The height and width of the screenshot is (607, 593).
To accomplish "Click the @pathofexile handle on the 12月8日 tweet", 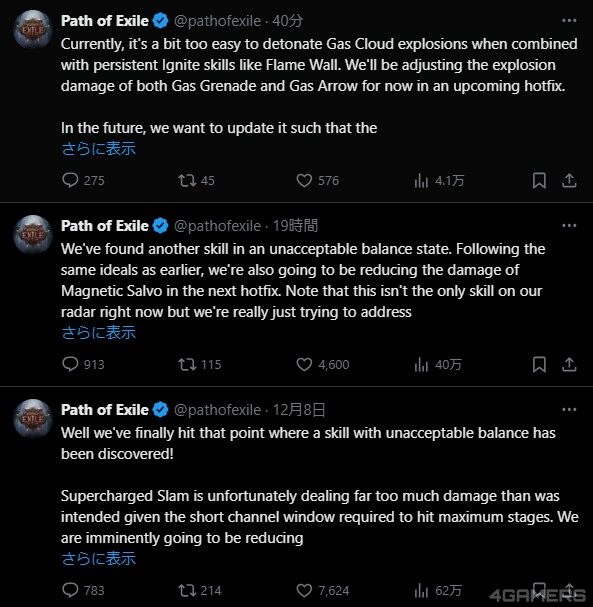I will [217, 410].
